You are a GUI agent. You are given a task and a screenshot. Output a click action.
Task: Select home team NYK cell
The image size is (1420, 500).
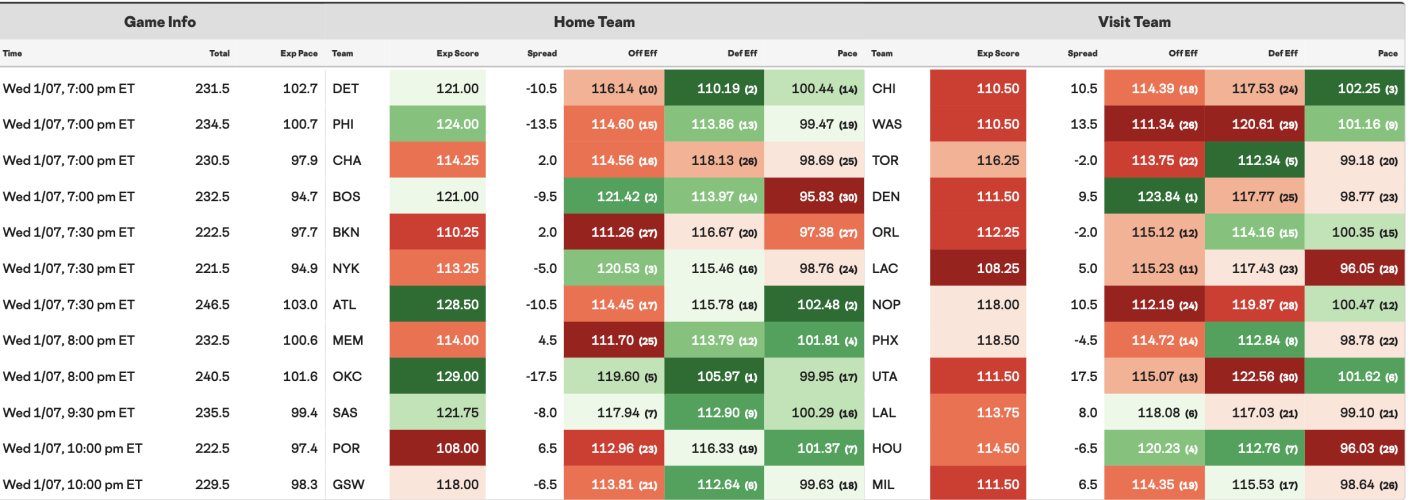tap(345, 268)
